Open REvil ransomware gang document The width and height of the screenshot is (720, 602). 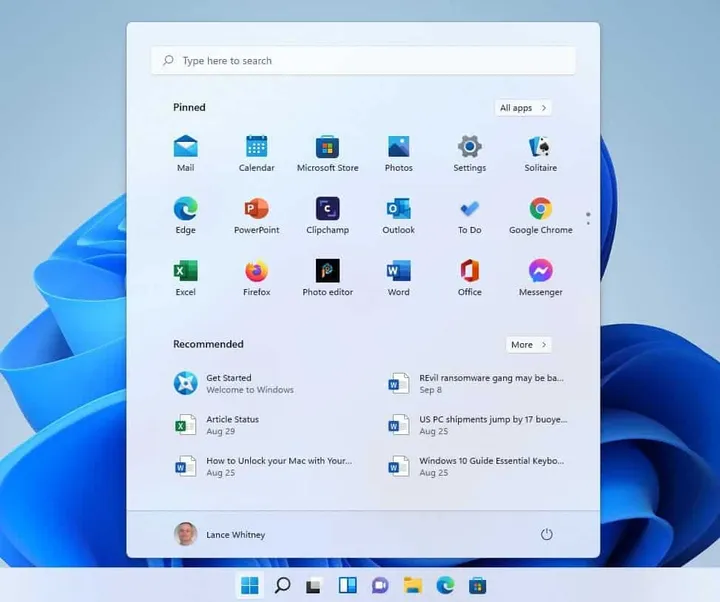477,383
